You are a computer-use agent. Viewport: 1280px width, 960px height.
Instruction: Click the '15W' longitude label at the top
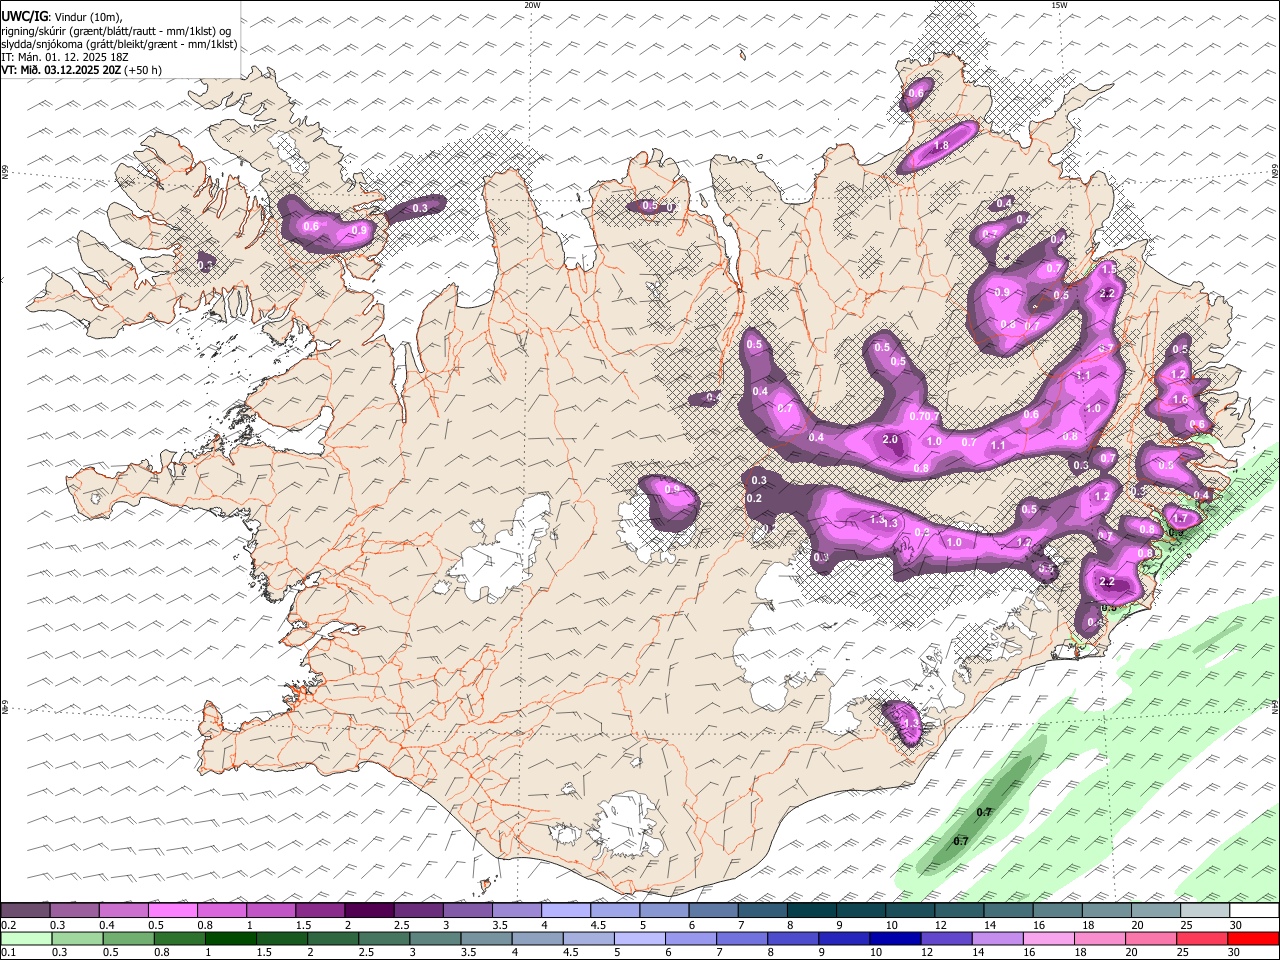(1059, 5)
